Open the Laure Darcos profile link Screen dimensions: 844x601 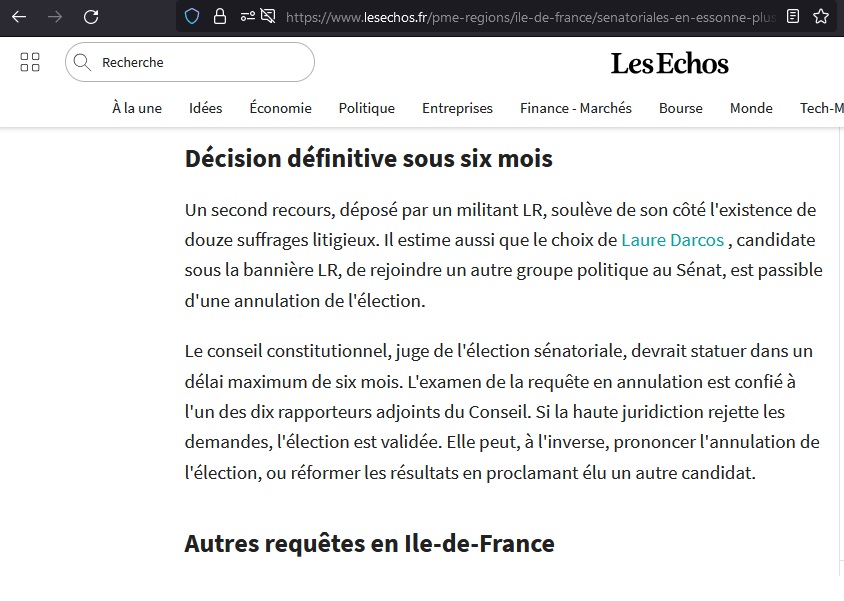tap(672, 240)
